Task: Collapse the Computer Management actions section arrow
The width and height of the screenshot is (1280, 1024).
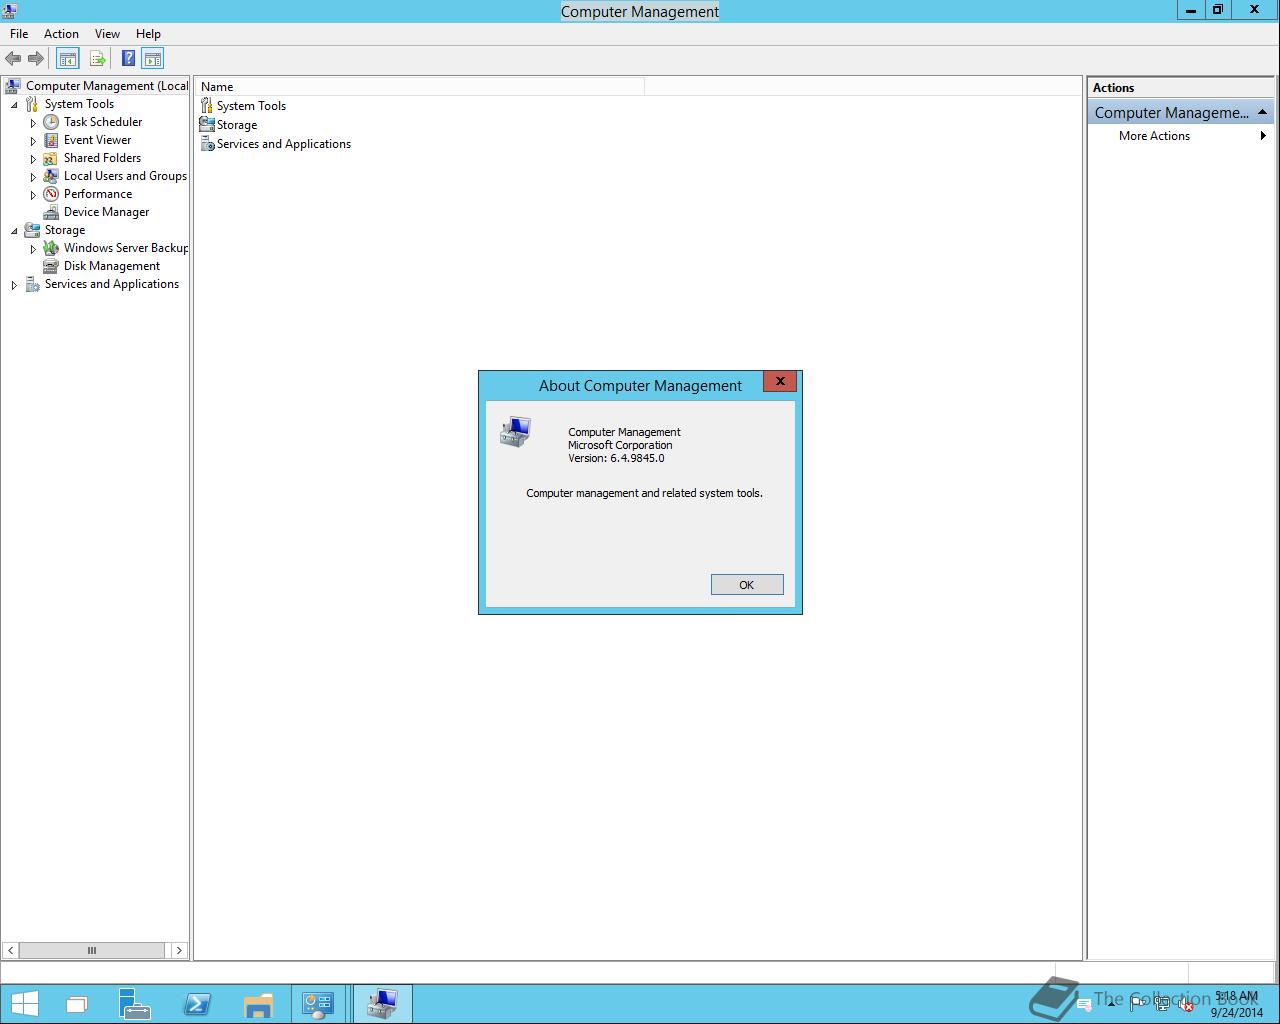Action: click(x=1262, y=112)
